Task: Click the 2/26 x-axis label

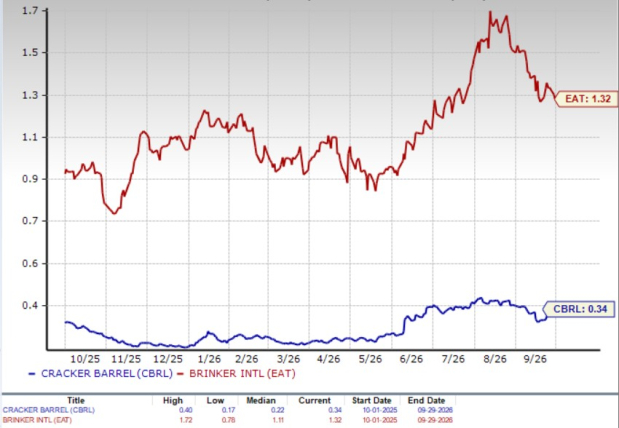Action: point(247,359)
